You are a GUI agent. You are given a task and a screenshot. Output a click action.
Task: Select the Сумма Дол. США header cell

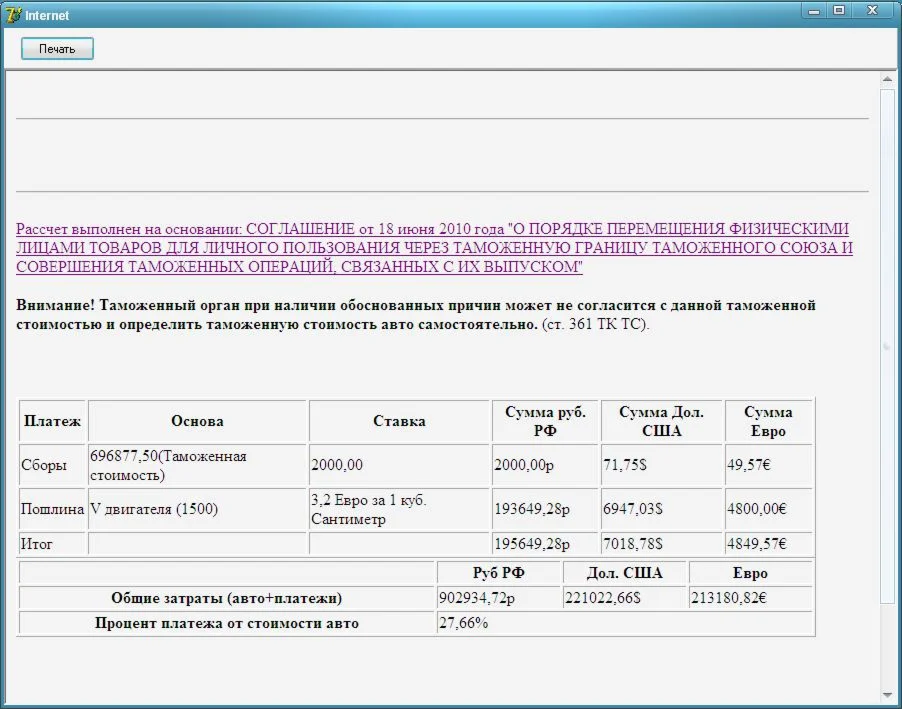pos(661,421)
